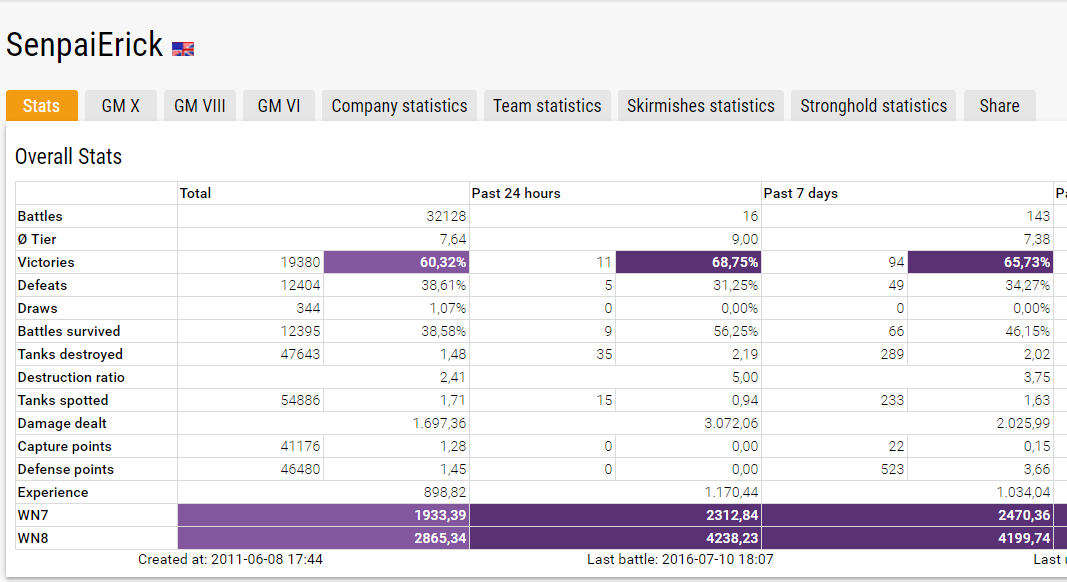1067x582 pixels.
Task: Select the Stats tab
Action: coord(42,106)
